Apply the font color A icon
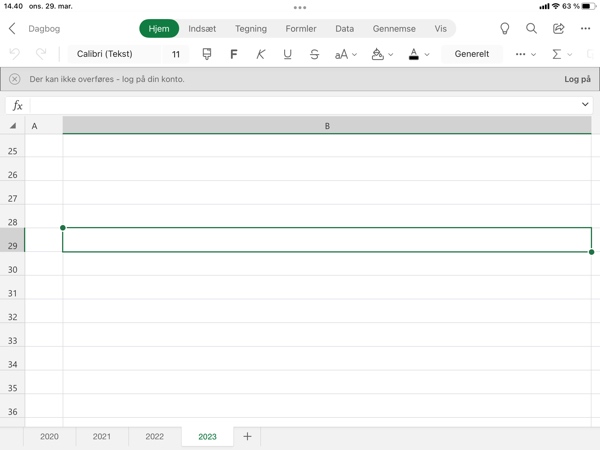Image resolution: width=600 pixels, height=450 pixels. [414, 54]
